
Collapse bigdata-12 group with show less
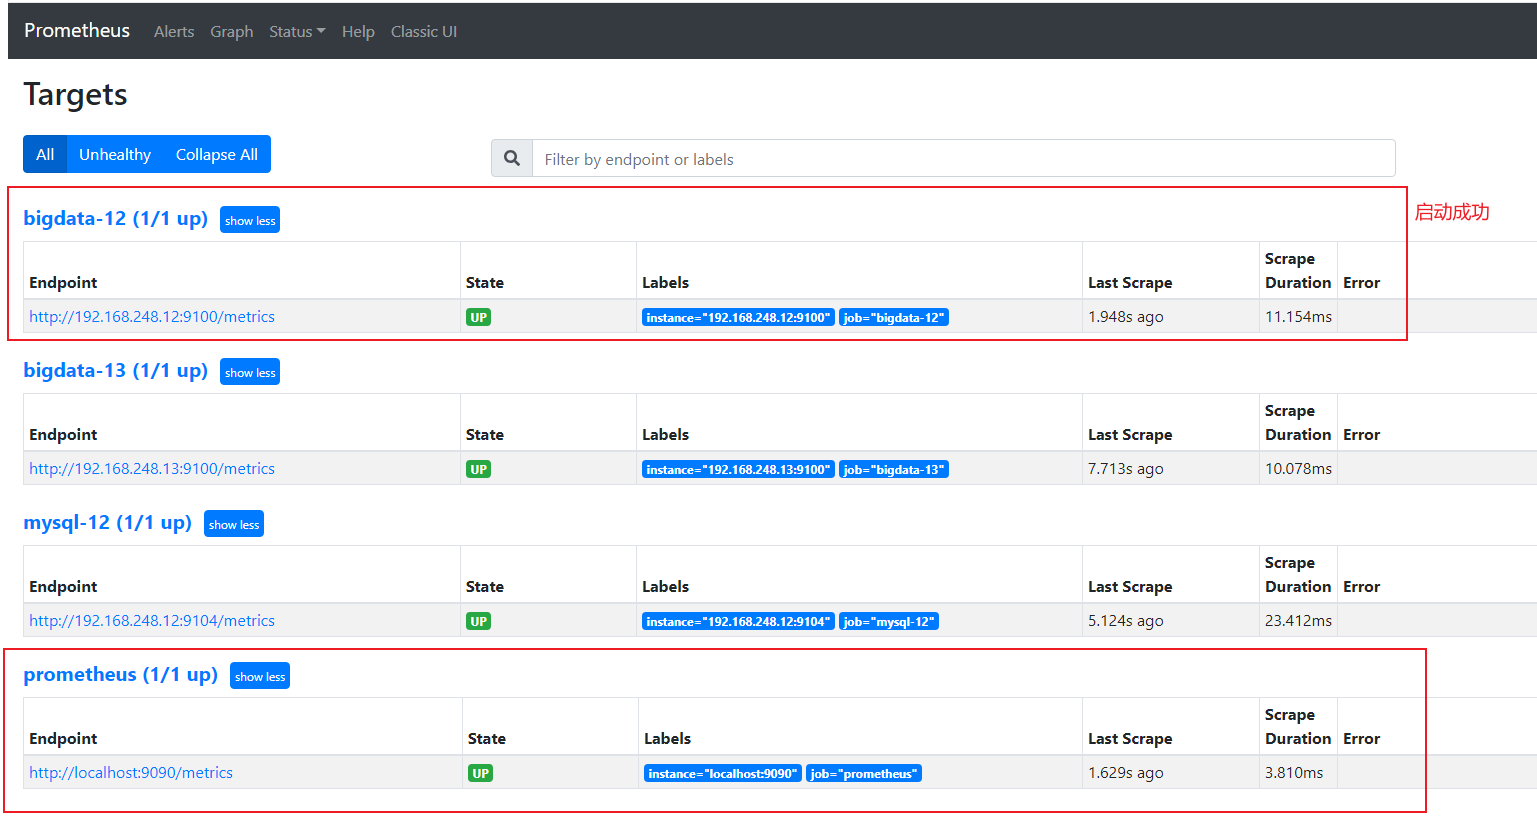(x=250, y=220)
